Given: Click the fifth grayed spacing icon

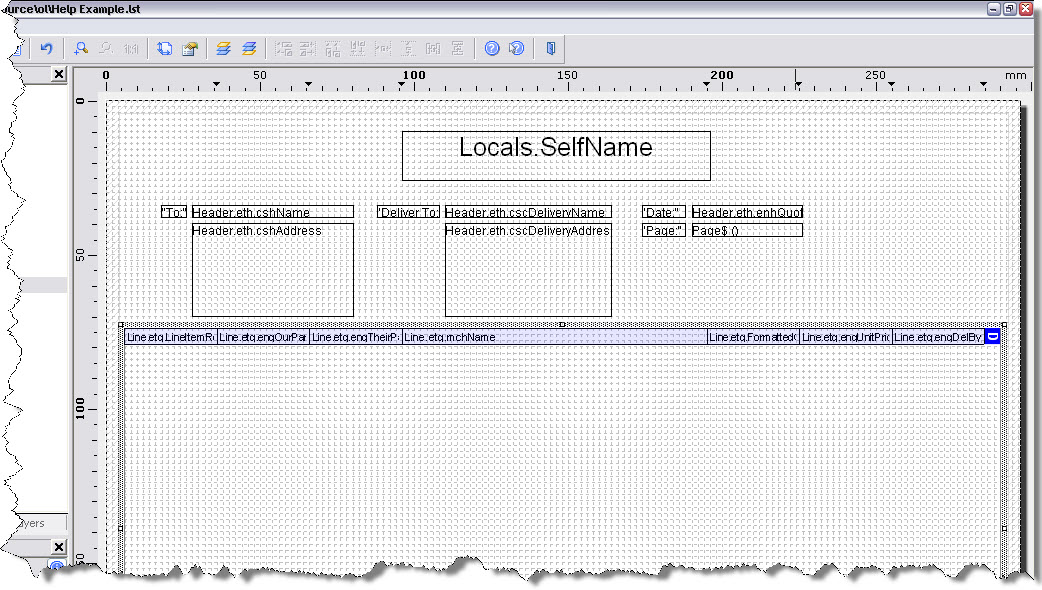Looking at the screenshot, I should tap(383, 49).
